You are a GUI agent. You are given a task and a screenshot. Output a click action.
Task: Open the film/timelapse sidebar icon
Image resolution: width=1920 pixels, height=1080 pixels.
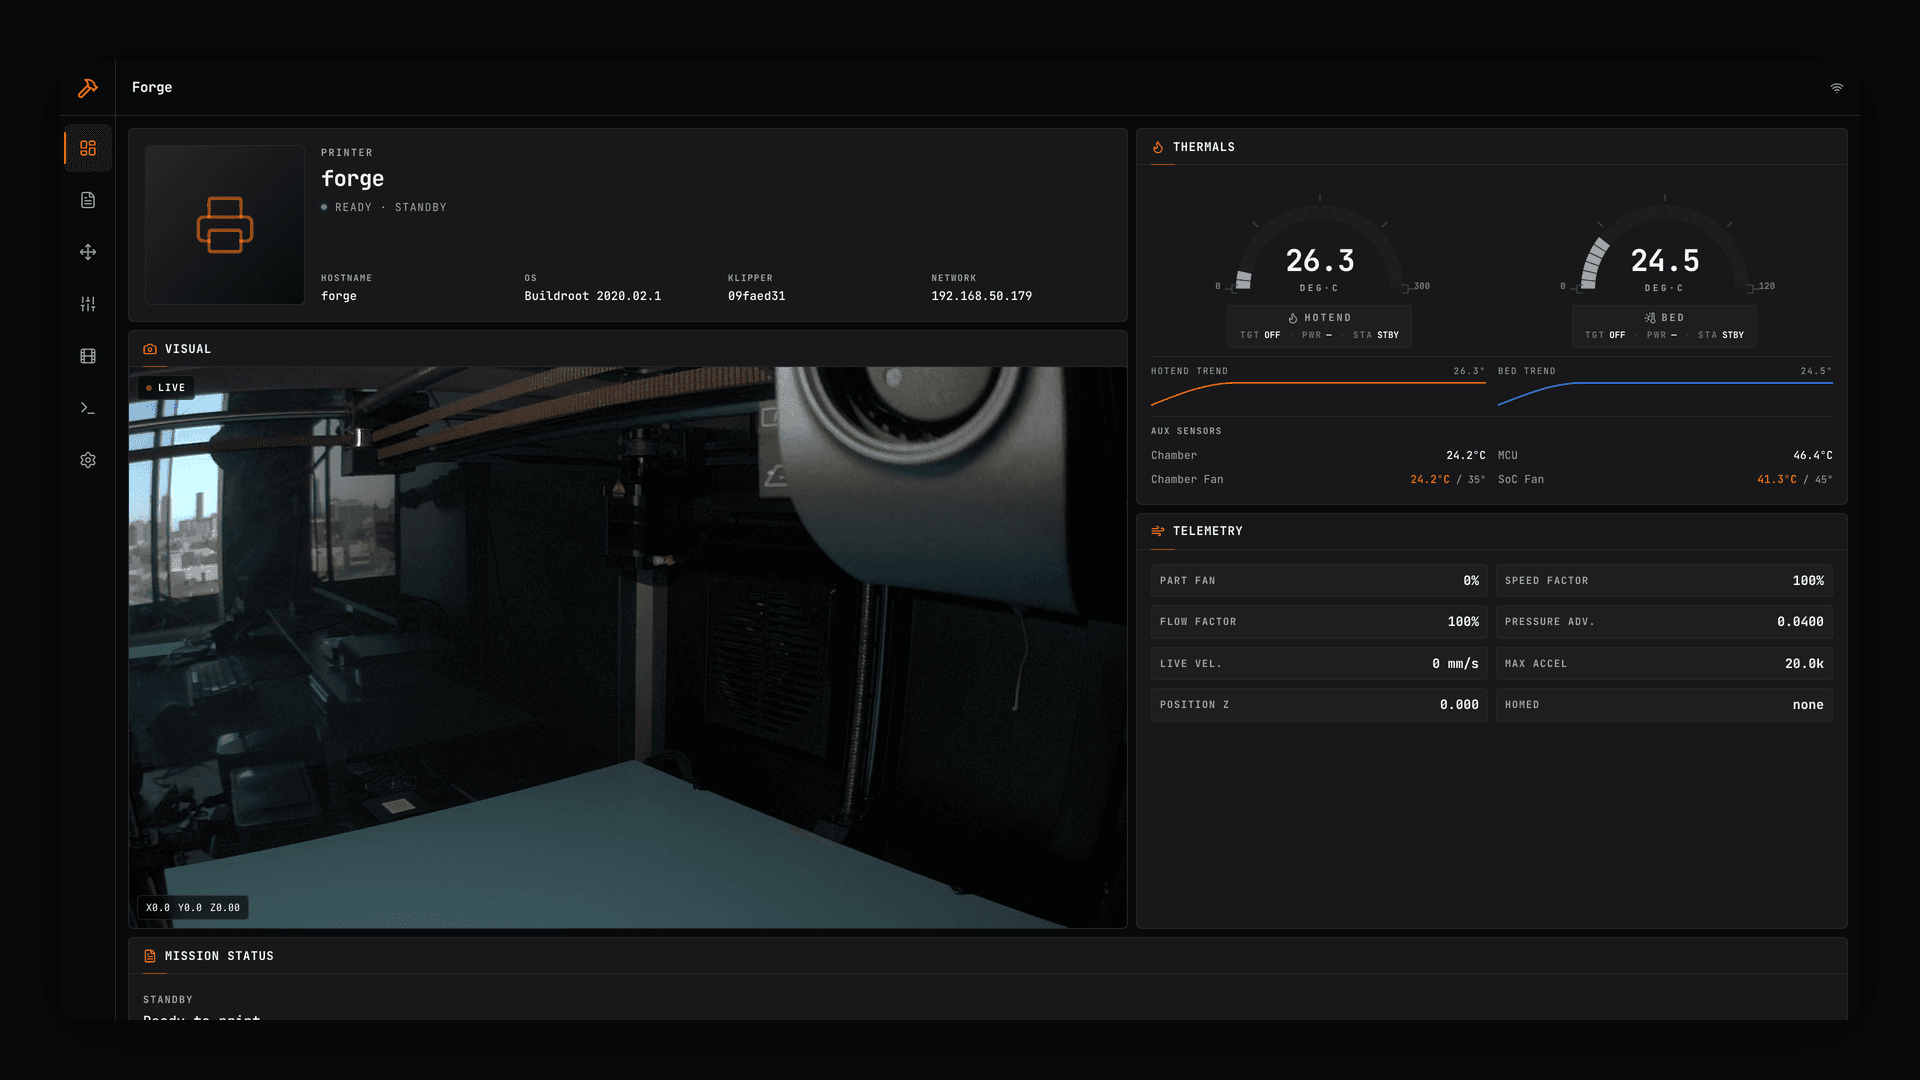[88, 356]
